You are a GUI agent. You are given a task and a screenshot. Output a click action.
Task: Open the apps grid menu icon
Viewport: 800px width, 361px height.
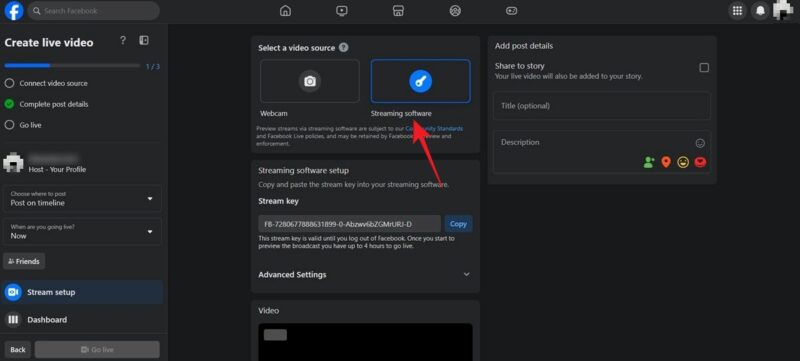[737, 11]
